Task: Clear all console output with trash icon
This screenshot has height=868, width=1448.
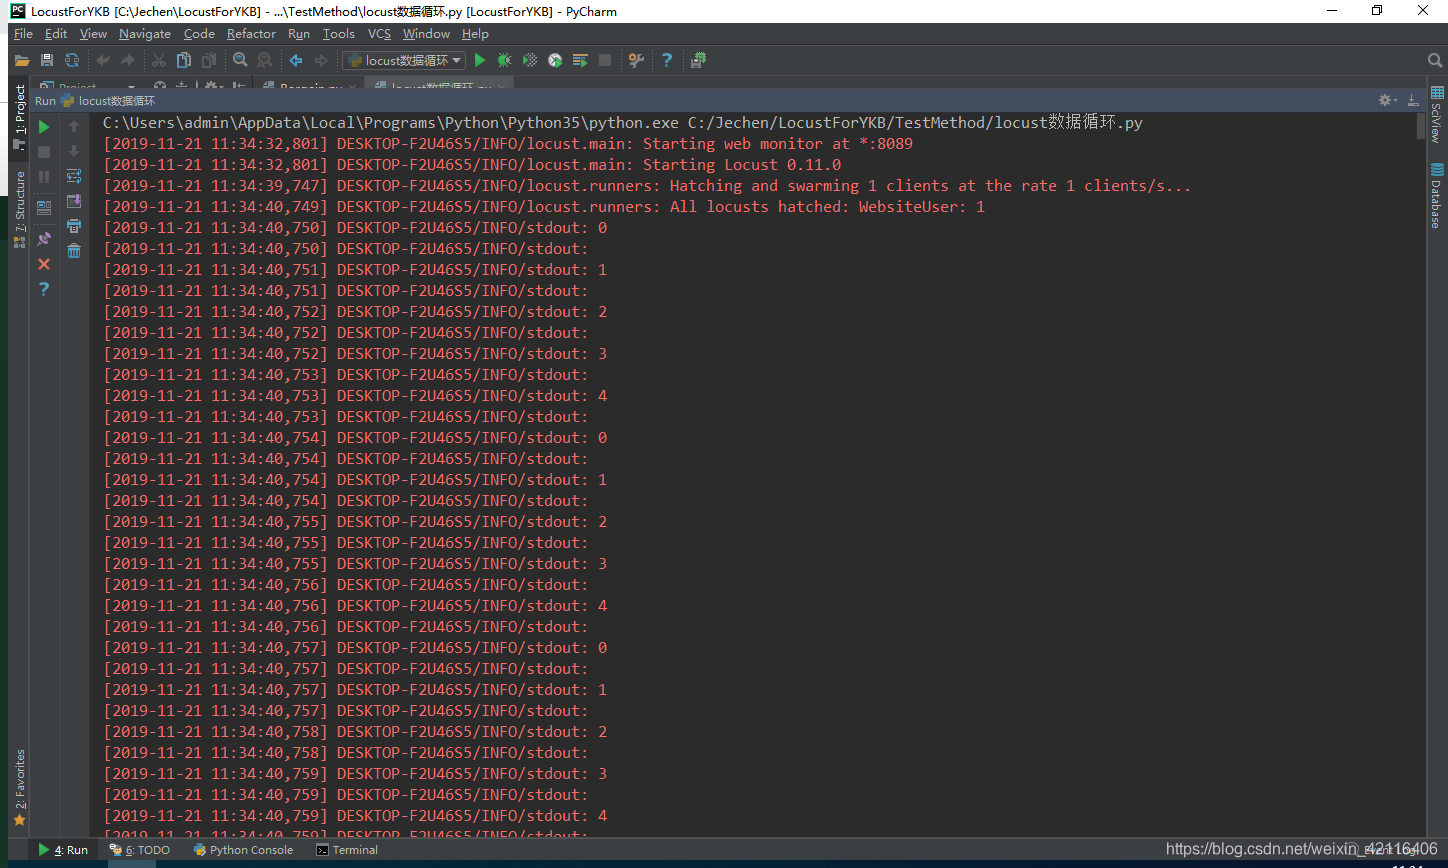Action: 74,251
